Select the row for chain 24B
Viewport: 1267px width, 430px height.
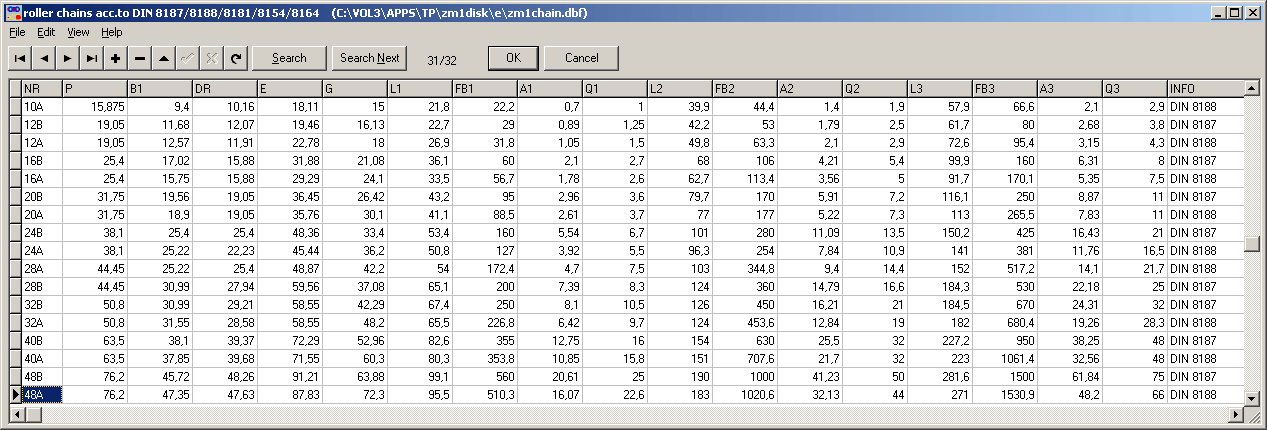(40, 232)
